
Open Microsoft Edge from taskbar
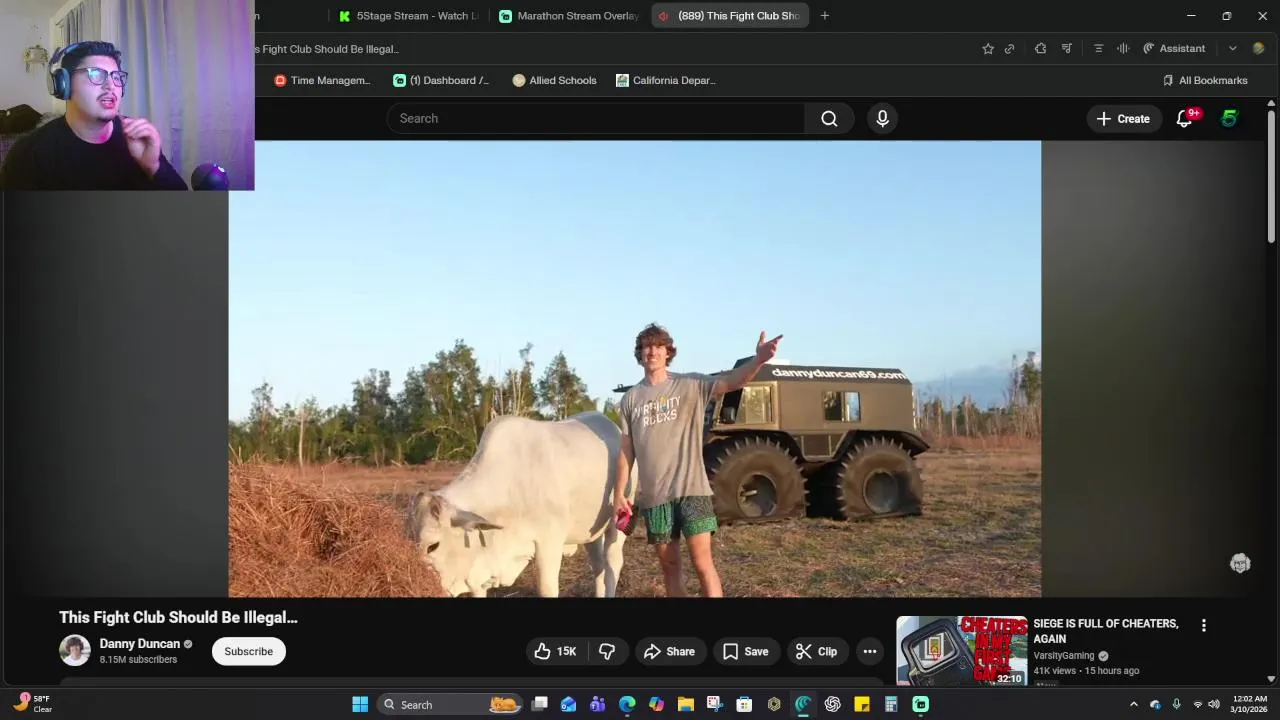[627, 704]
